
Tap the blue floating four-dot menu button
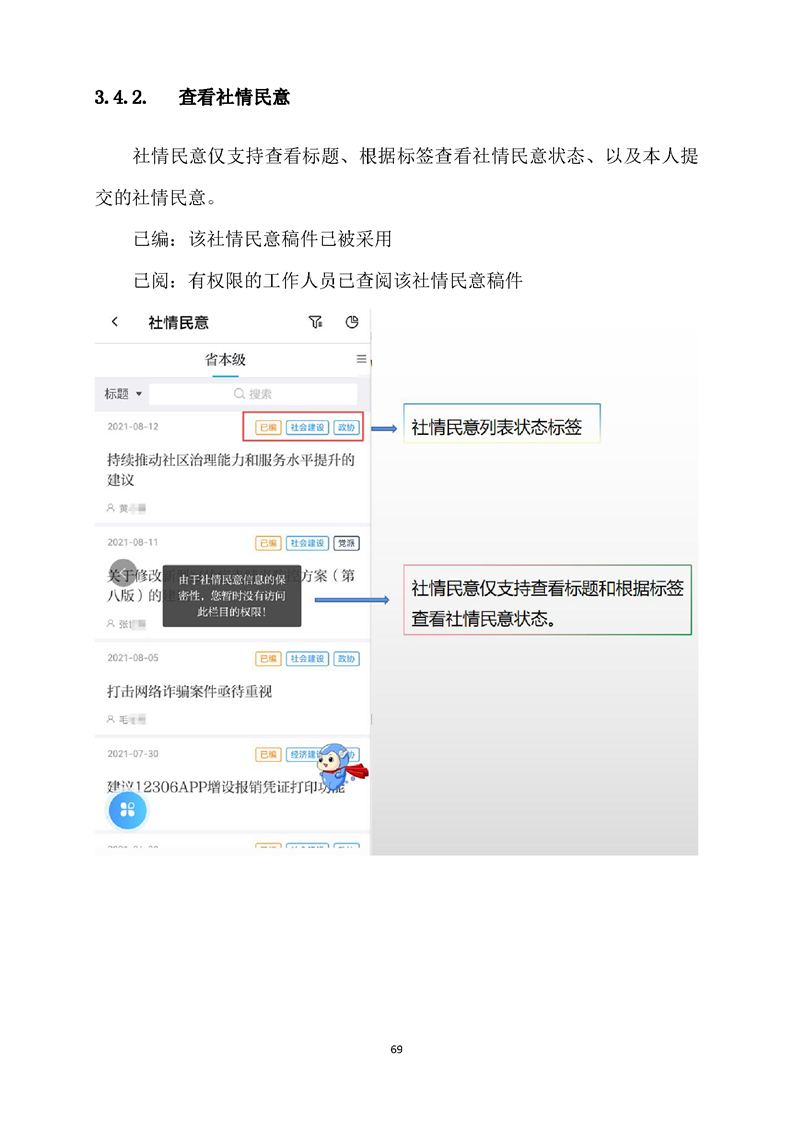127,809
